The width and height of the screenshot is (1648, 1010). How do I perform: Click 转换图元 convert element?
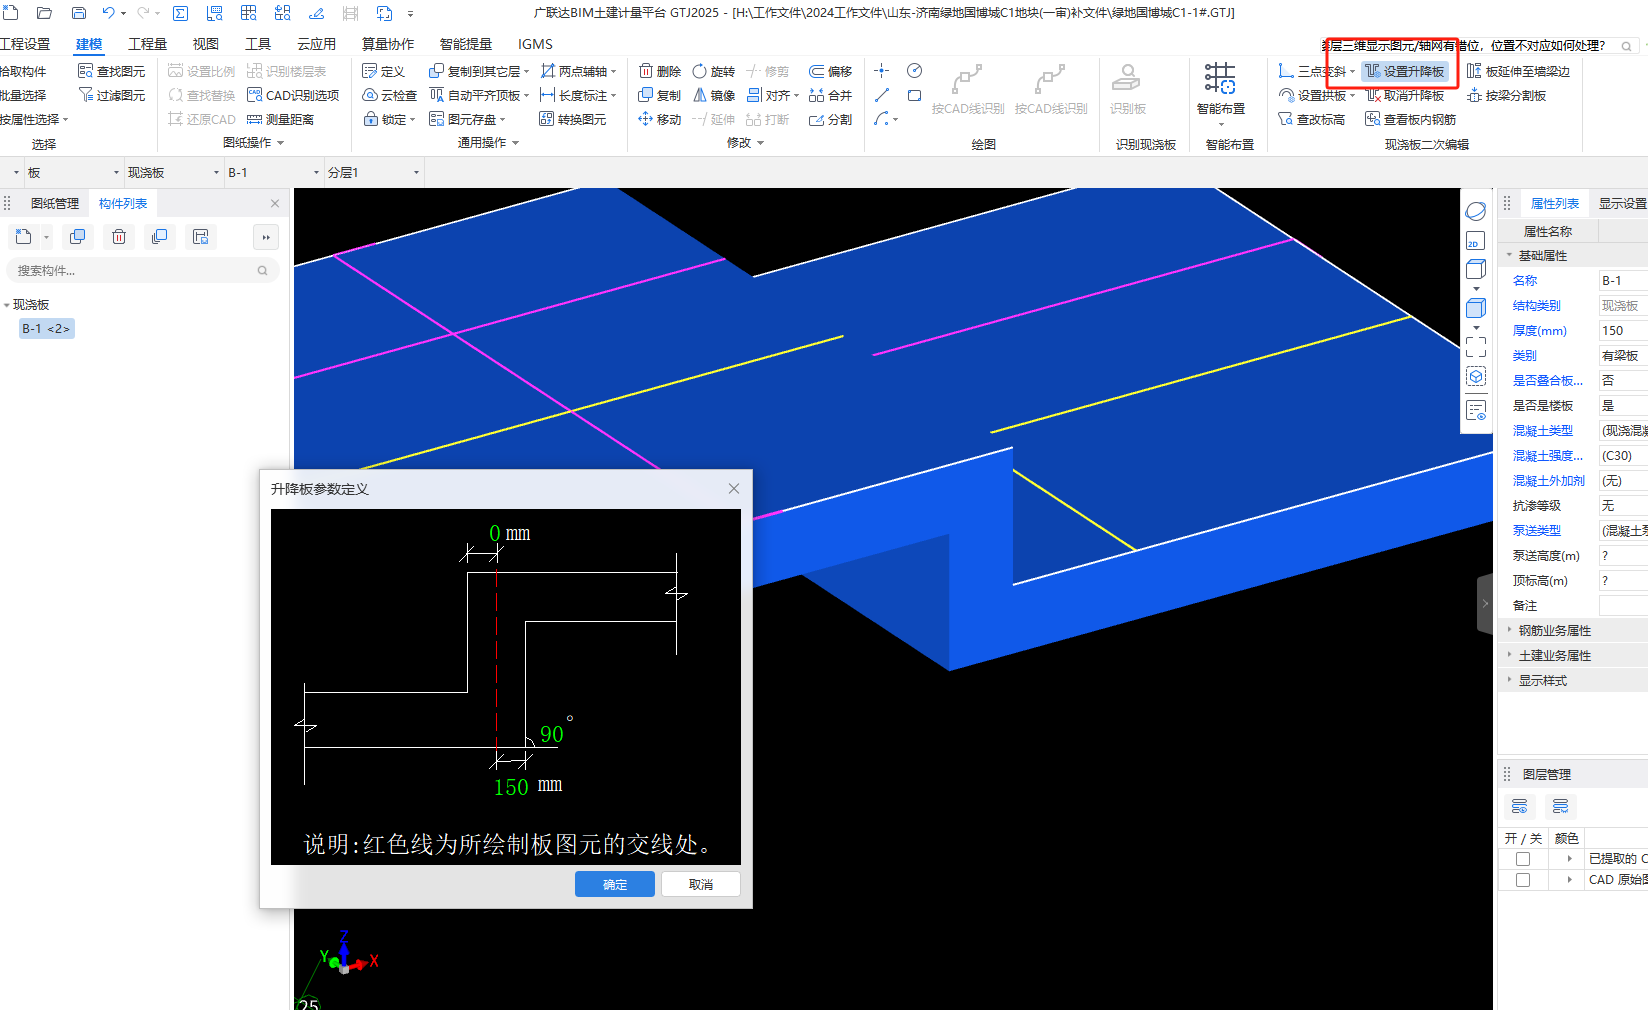[573, 119]
